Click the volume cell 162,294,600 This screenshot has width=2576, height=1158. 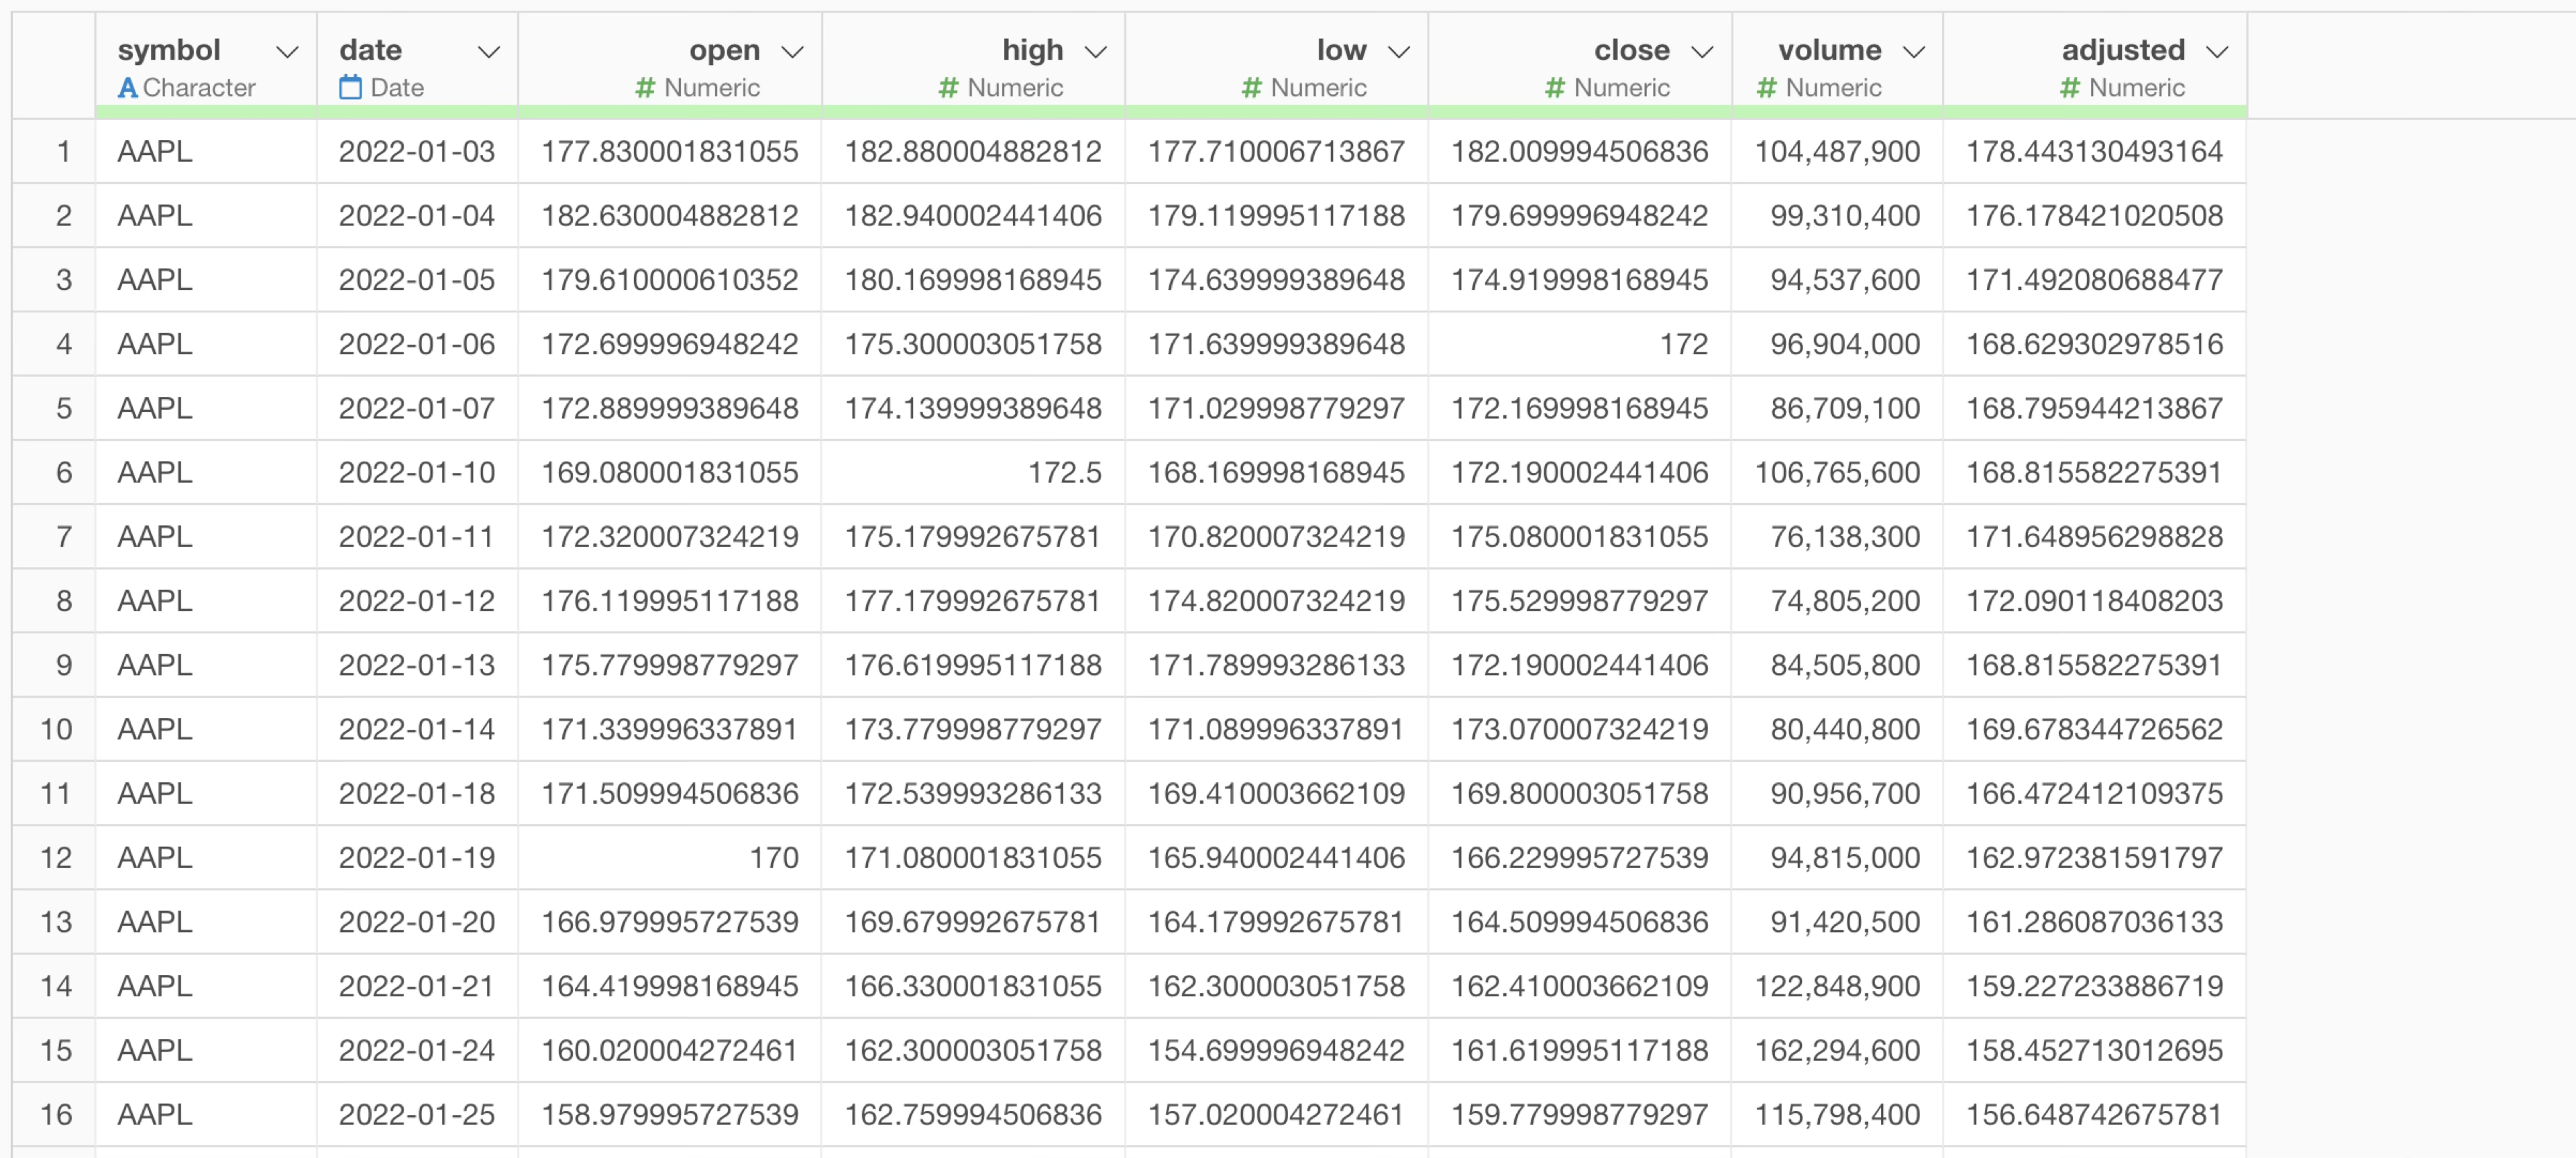pos(1836,1050)
